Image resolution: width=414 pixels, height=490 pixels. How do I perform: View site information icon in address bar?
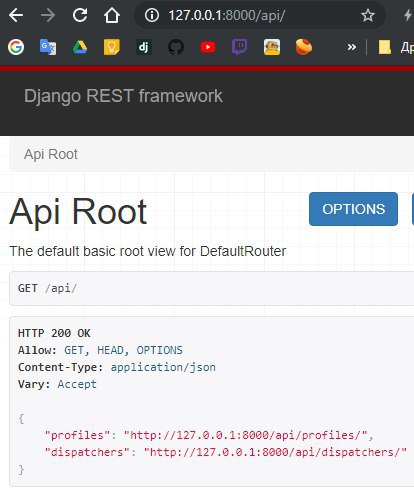click(152, 15)
